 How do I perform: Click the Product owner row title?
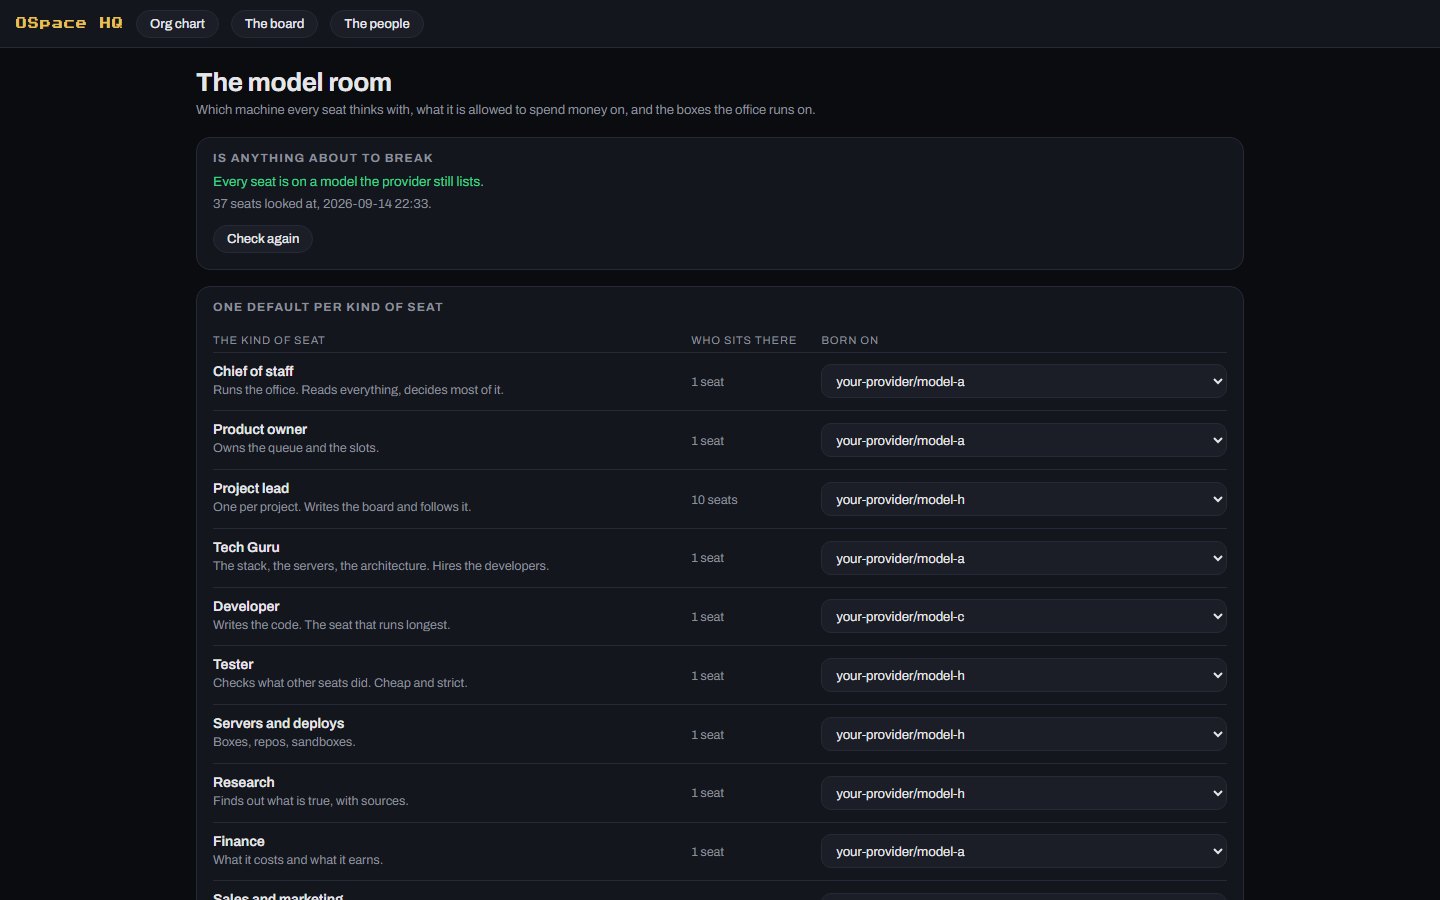point(260,430)
